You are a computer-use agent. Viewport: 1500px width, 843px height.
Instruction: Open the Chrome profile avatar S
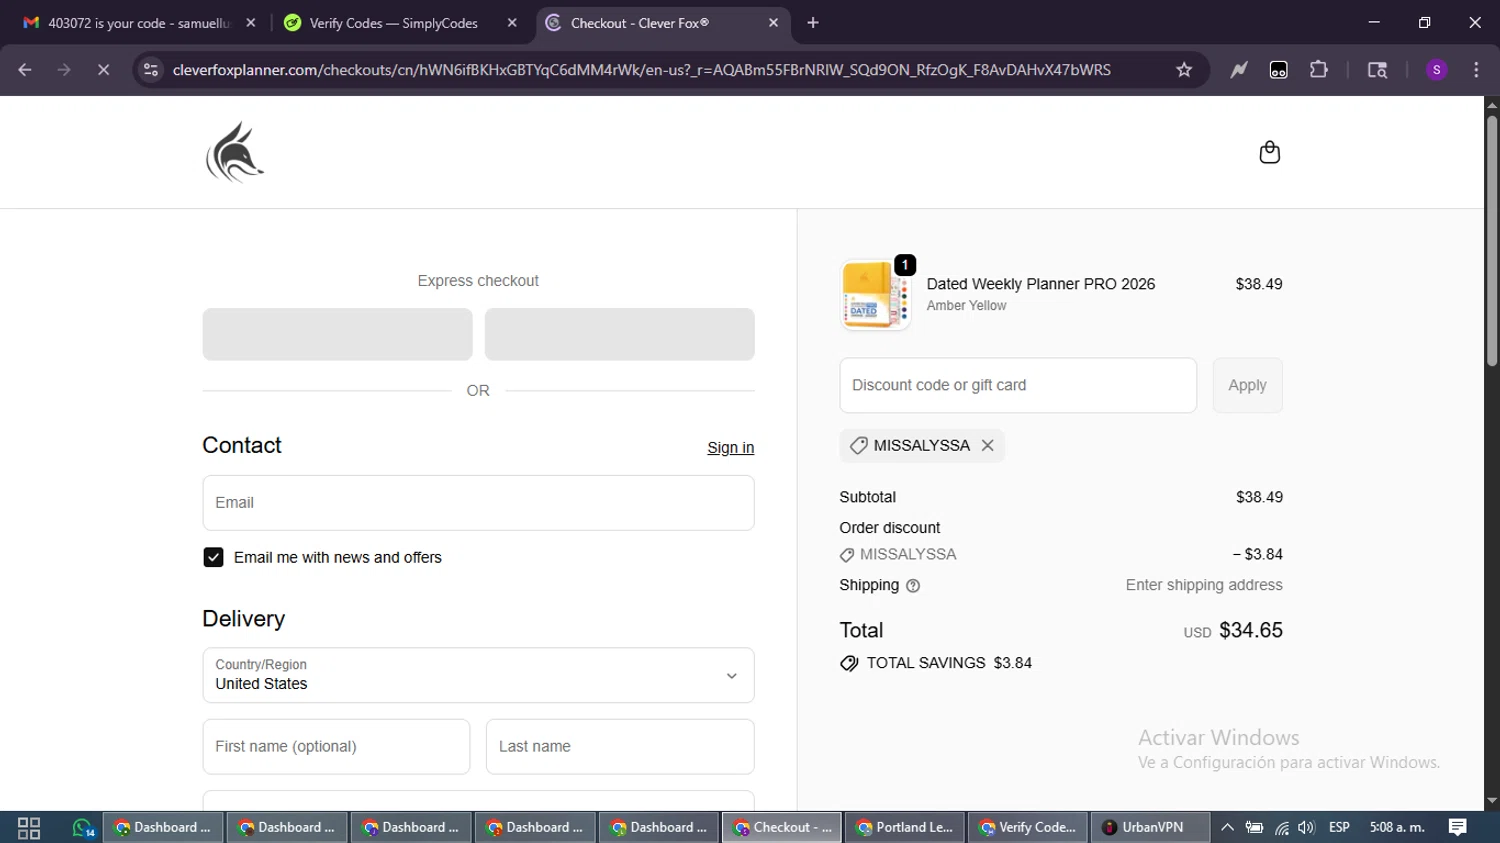(1437, 70)
